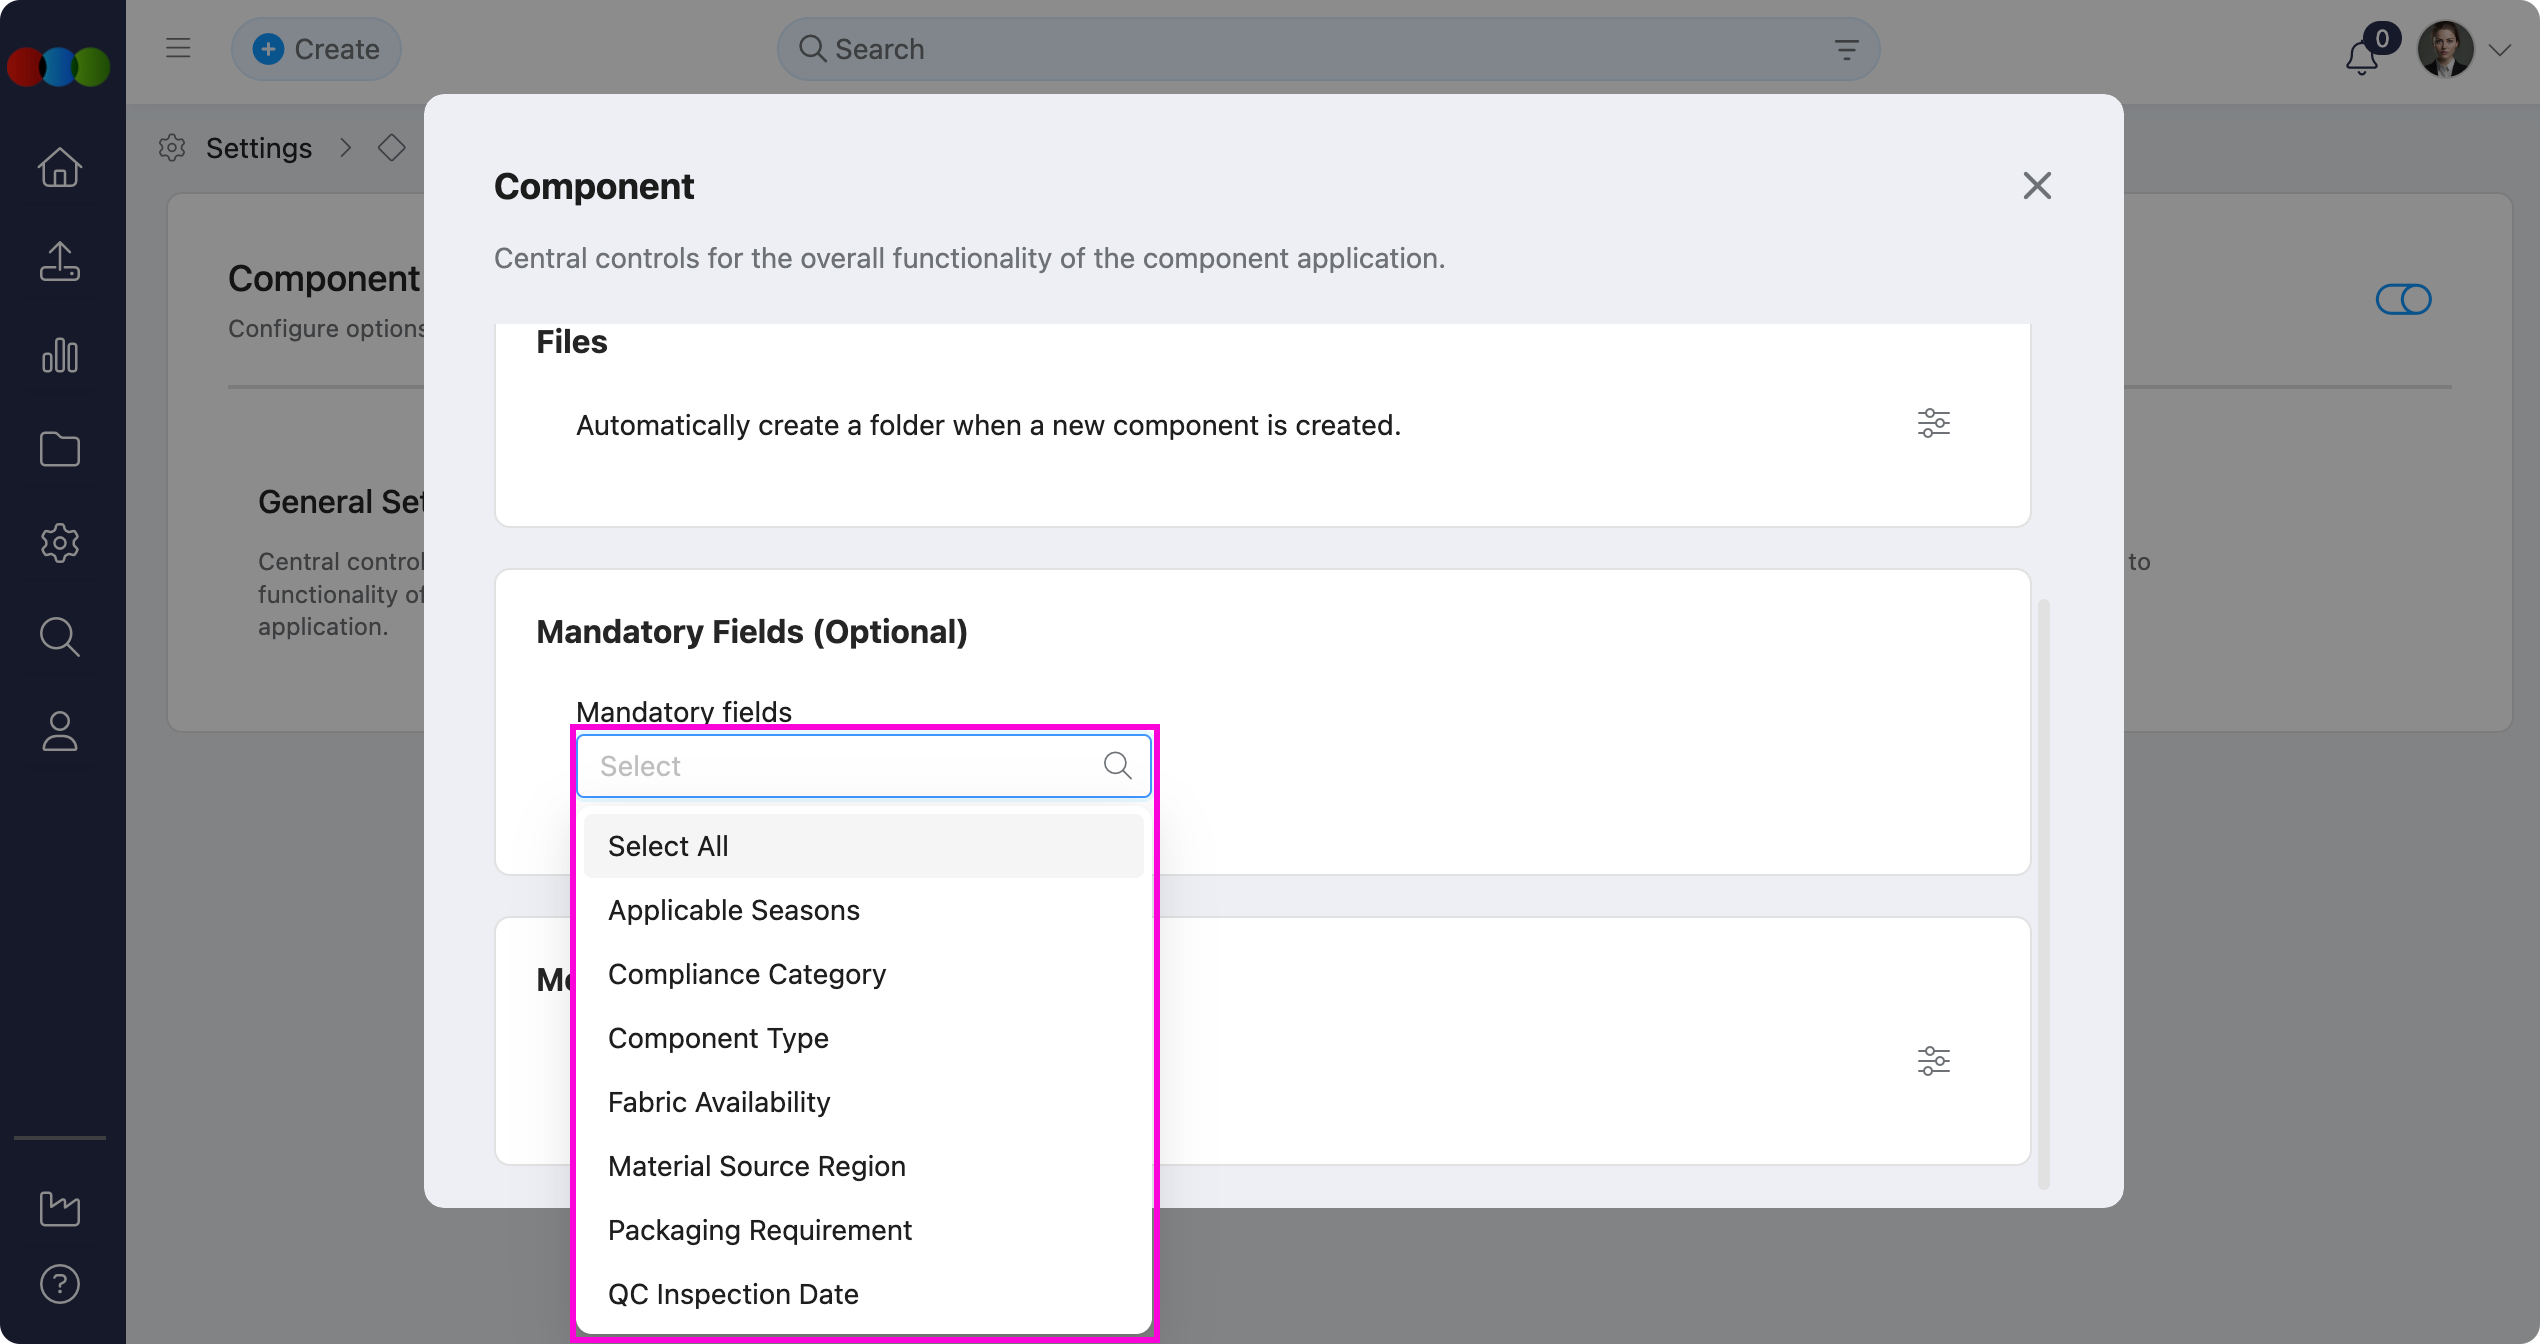Choose Select All from dropdown list
The height and width of the screenshot is (1344, 2540).
[668, 846]
